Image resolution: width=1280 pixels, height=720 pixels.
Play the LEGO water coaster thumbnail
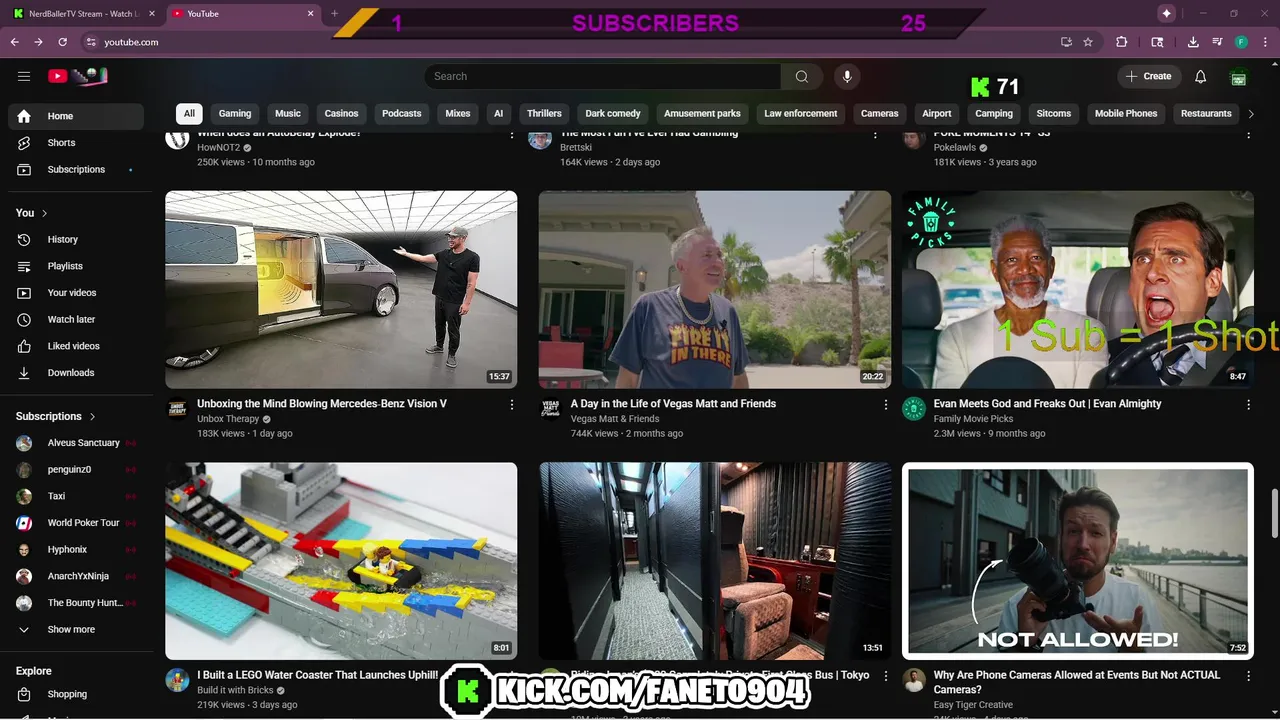point(341,561)
